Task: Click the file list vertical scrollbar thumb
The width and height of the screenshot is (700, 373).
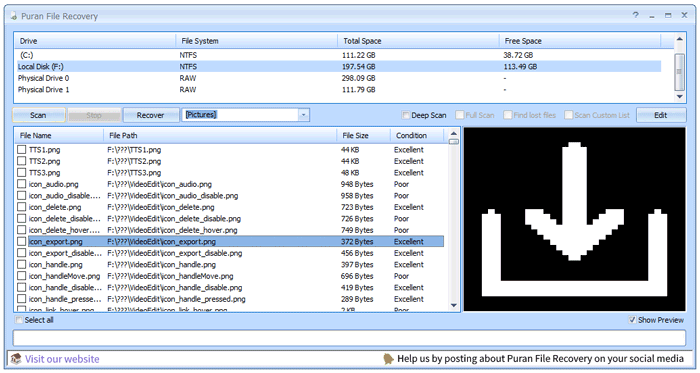Action: 454,142
